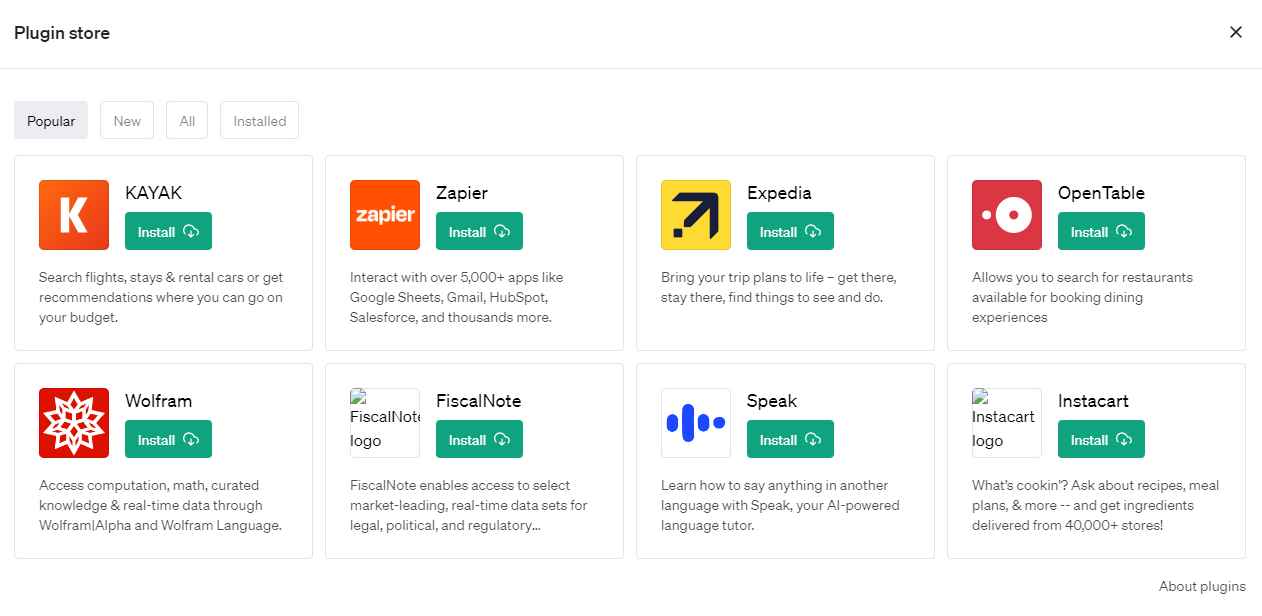Screen dimensions: 1262x616
Task: Click the red OpenTable logo
Action: pos(1006,214)
